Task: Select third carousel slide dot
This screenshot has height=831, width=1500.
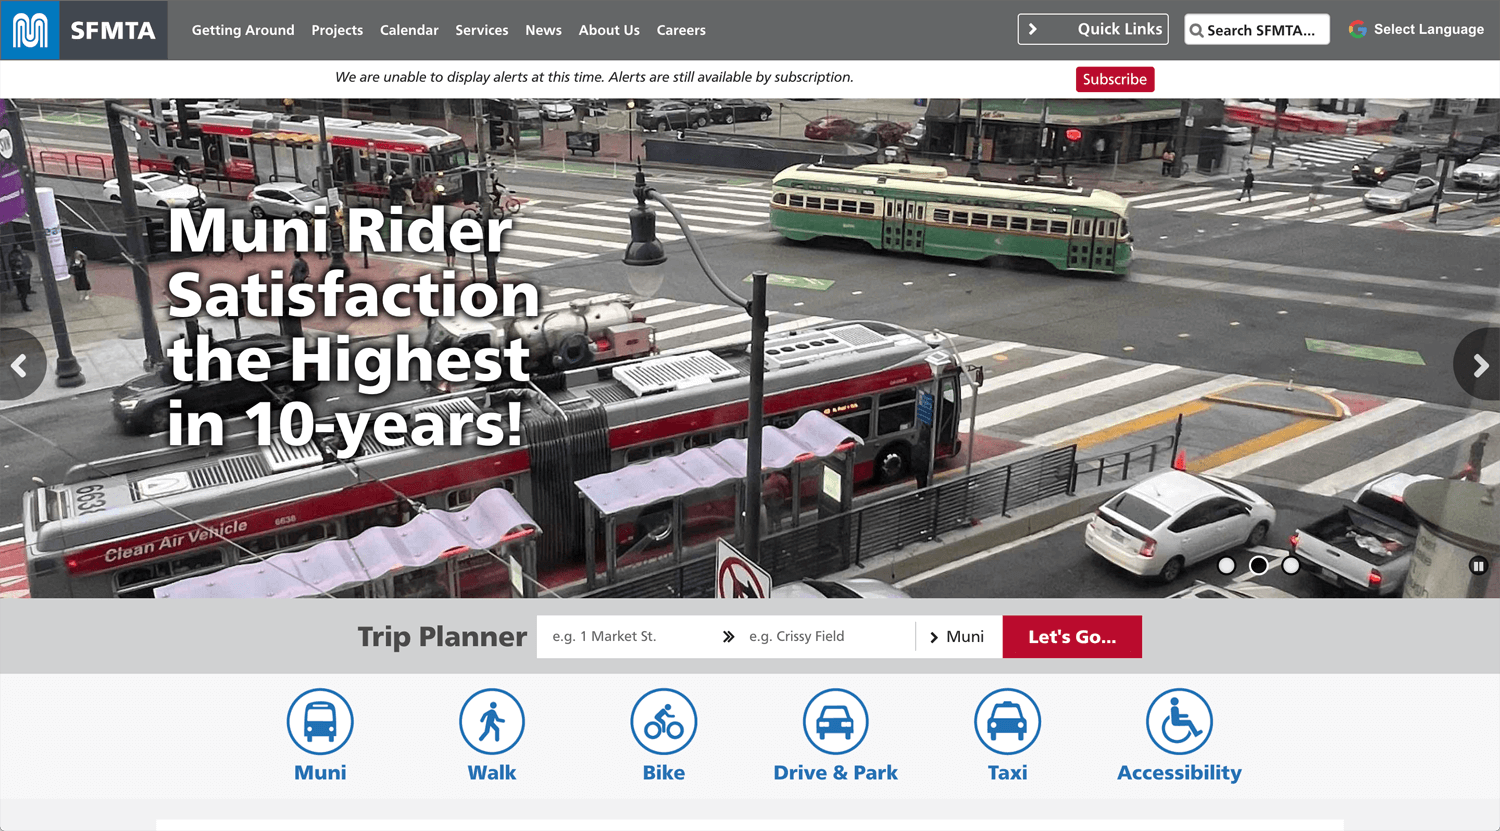Action: (x=1291, y=565)
